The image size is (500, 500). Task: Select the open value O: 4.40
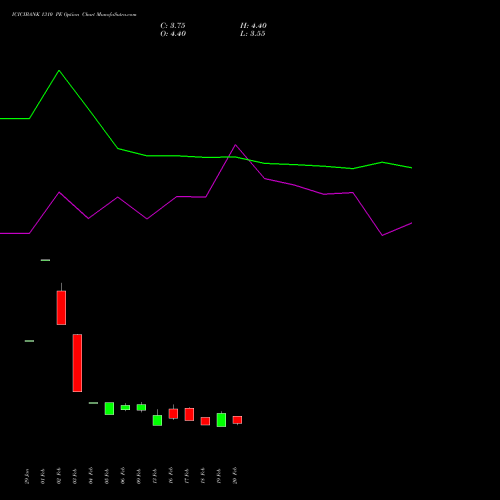(173, 34)
